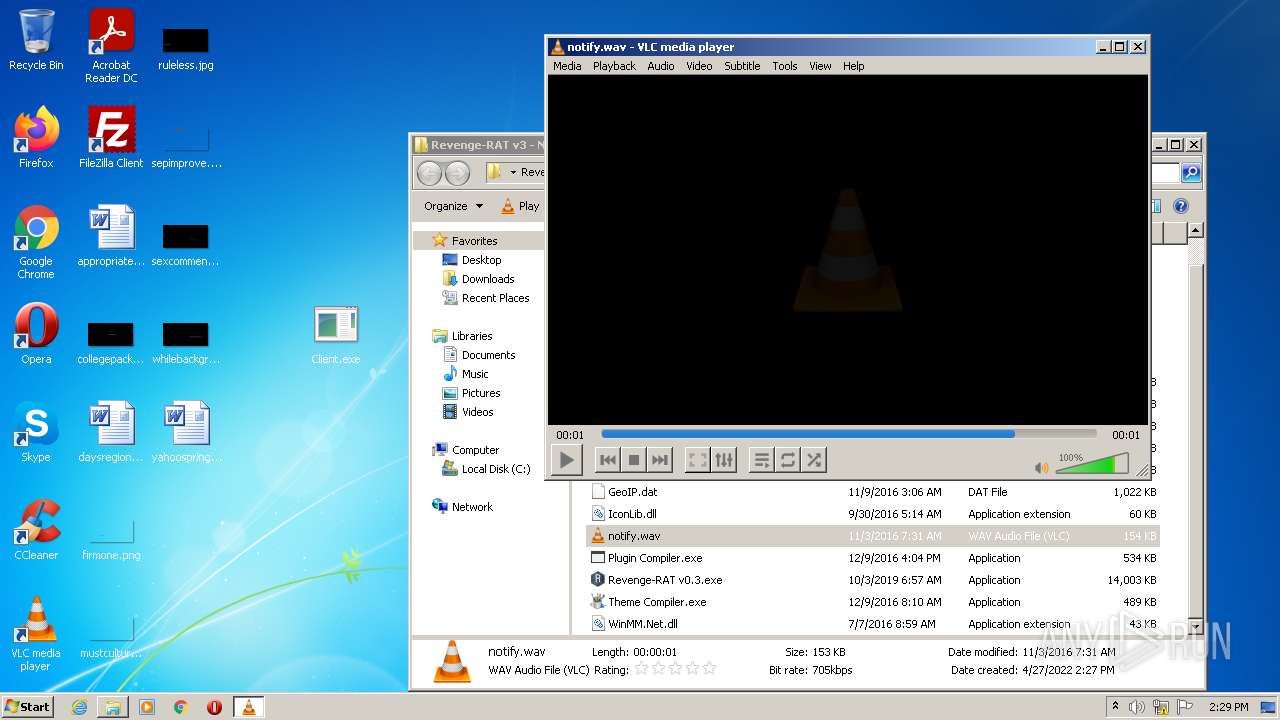Open the VLC Video menu
This screenshot has height=720, width=1280.
click(699, 66)
